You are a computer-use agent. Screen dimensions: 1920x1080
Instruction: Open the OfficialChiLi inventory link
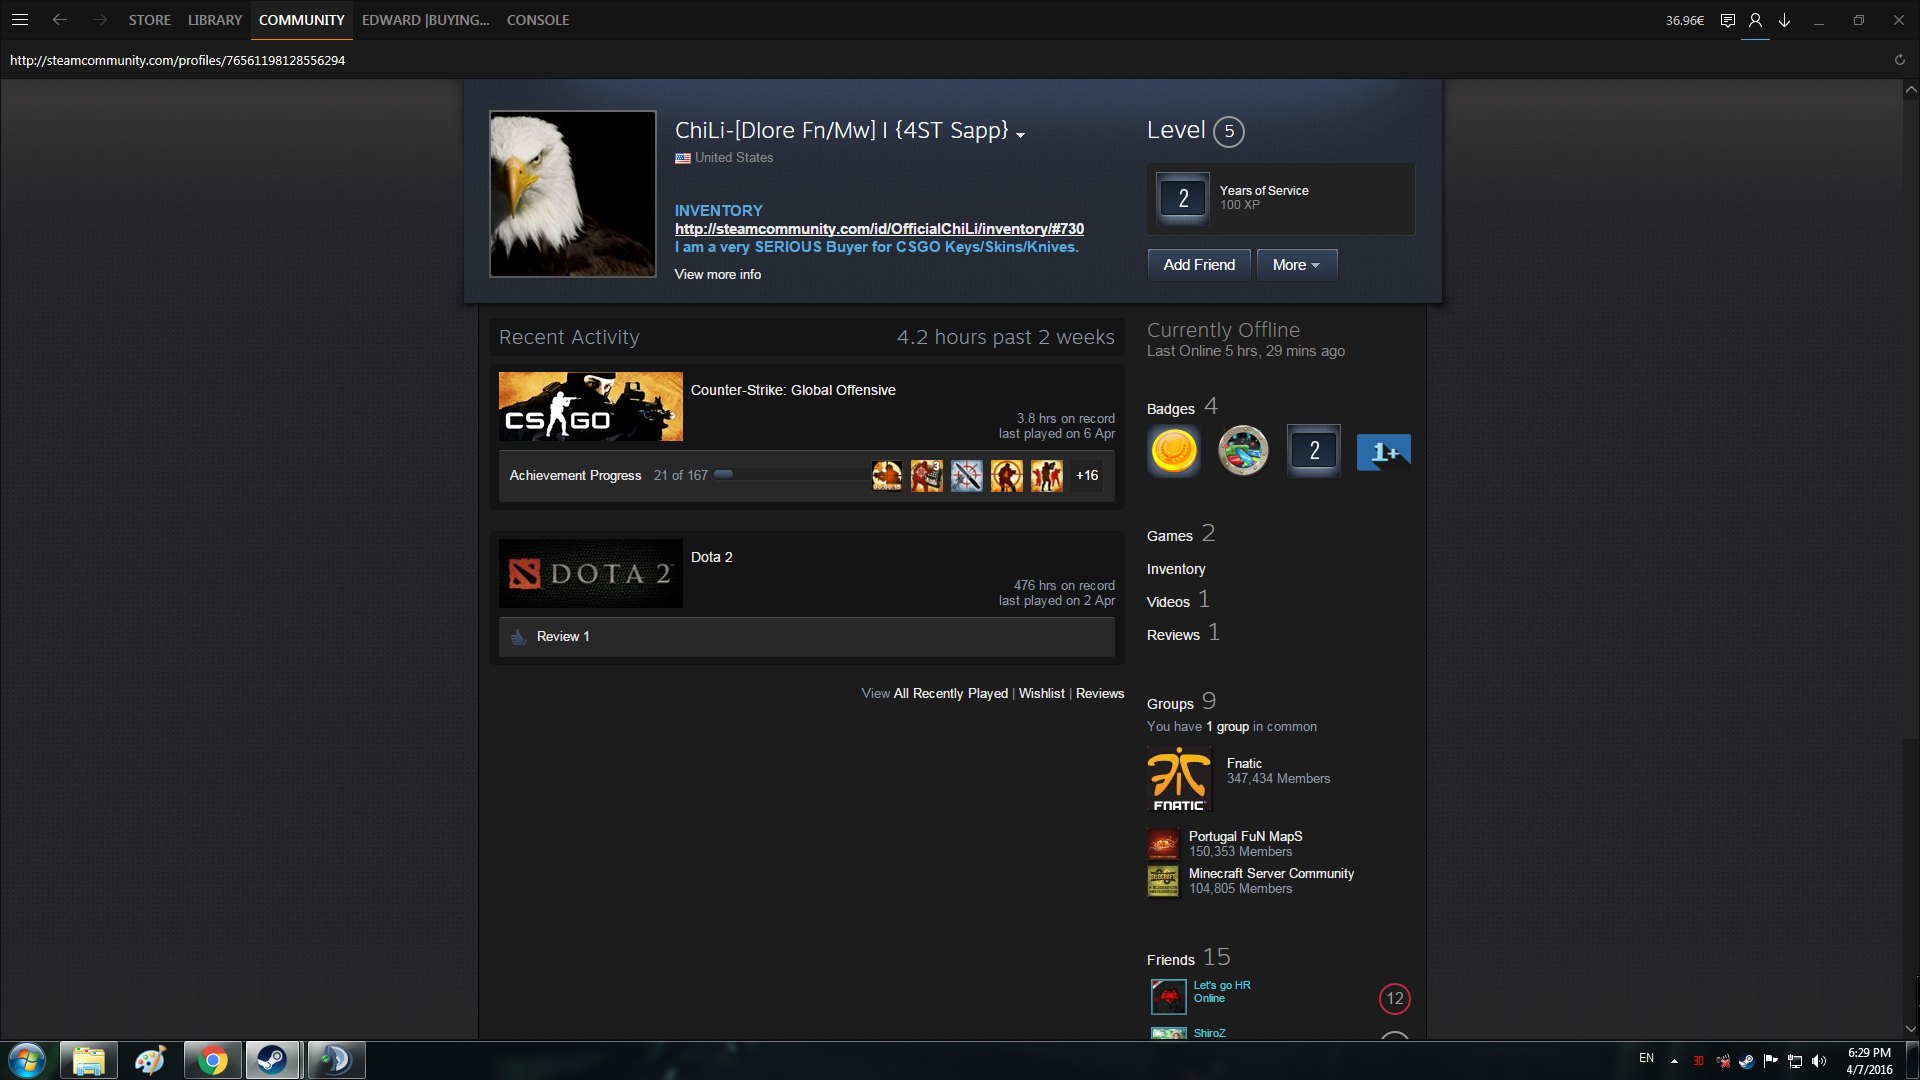pos(879,229)
